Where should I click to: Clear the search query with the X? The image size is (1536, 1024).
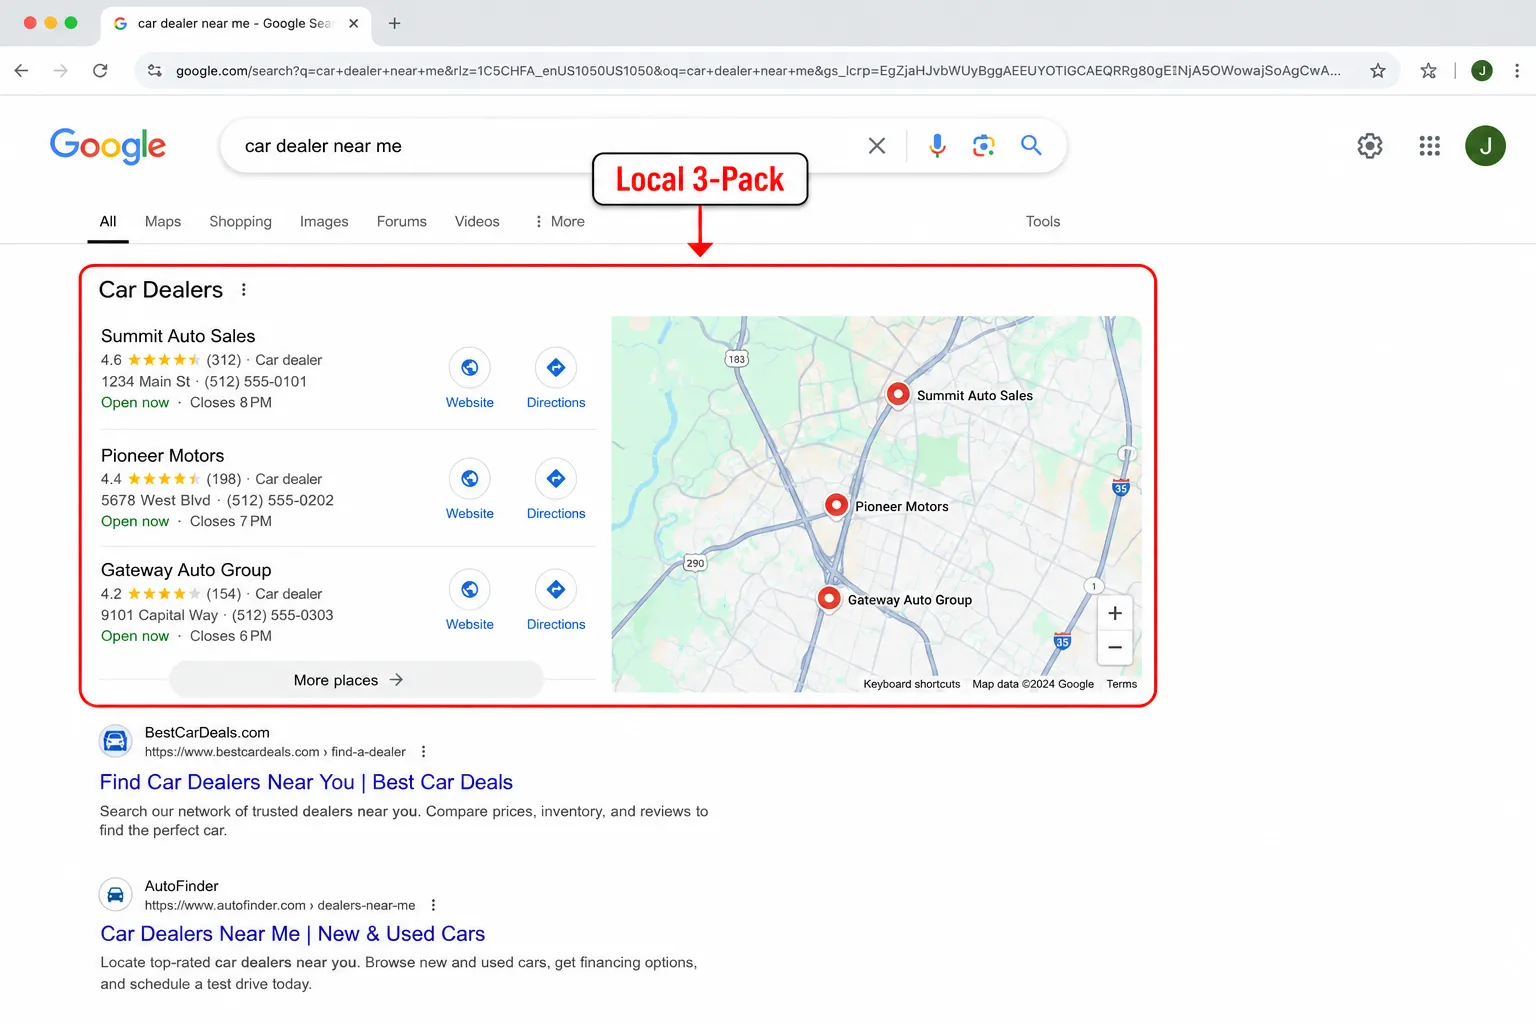877,146
